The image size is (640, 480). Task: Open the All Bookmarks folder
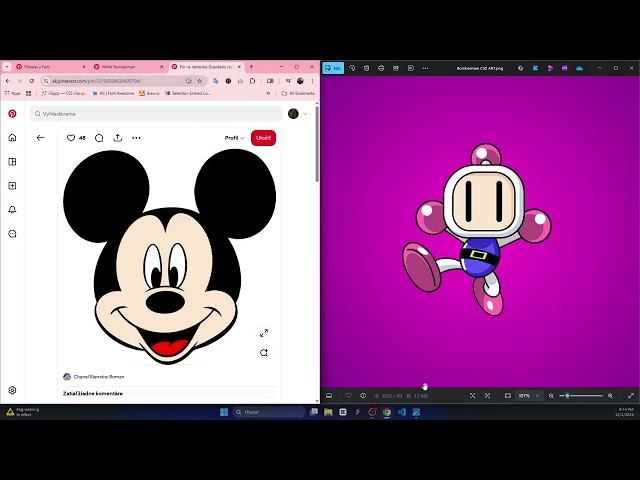tap(298, 93)
